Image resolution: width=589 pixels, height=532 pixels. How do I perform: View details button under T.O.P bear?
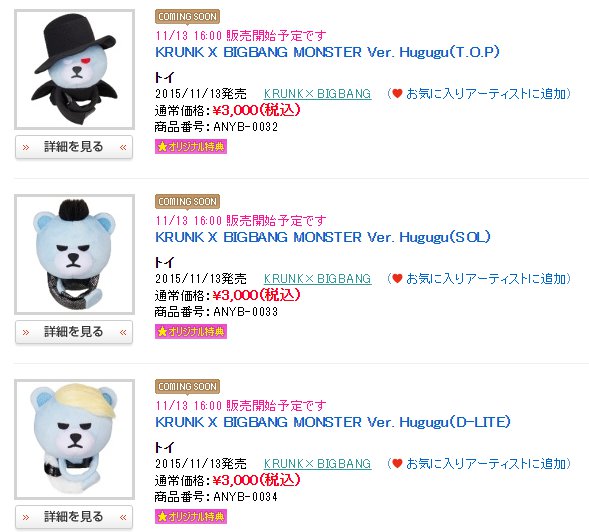click(x=74, y=147)
